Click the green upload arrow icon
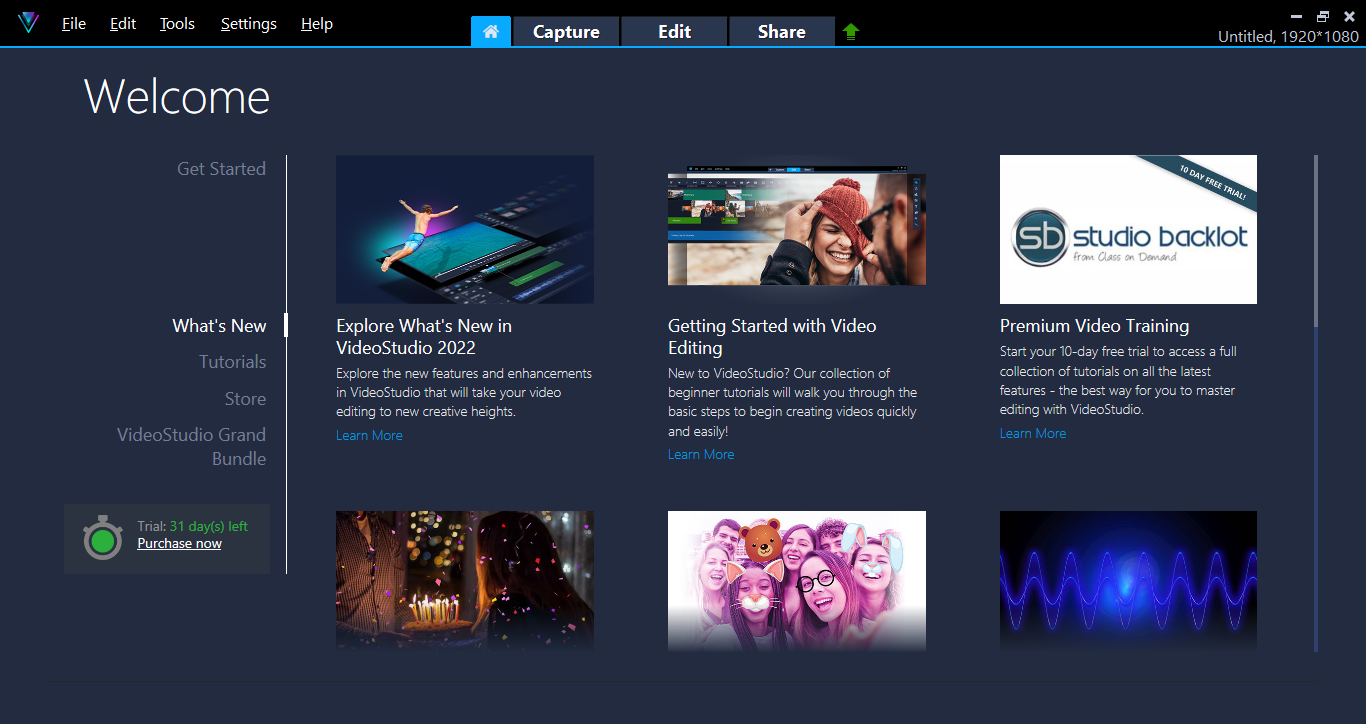The height and width of the screenshot is (724, 1366). point(851,31)
